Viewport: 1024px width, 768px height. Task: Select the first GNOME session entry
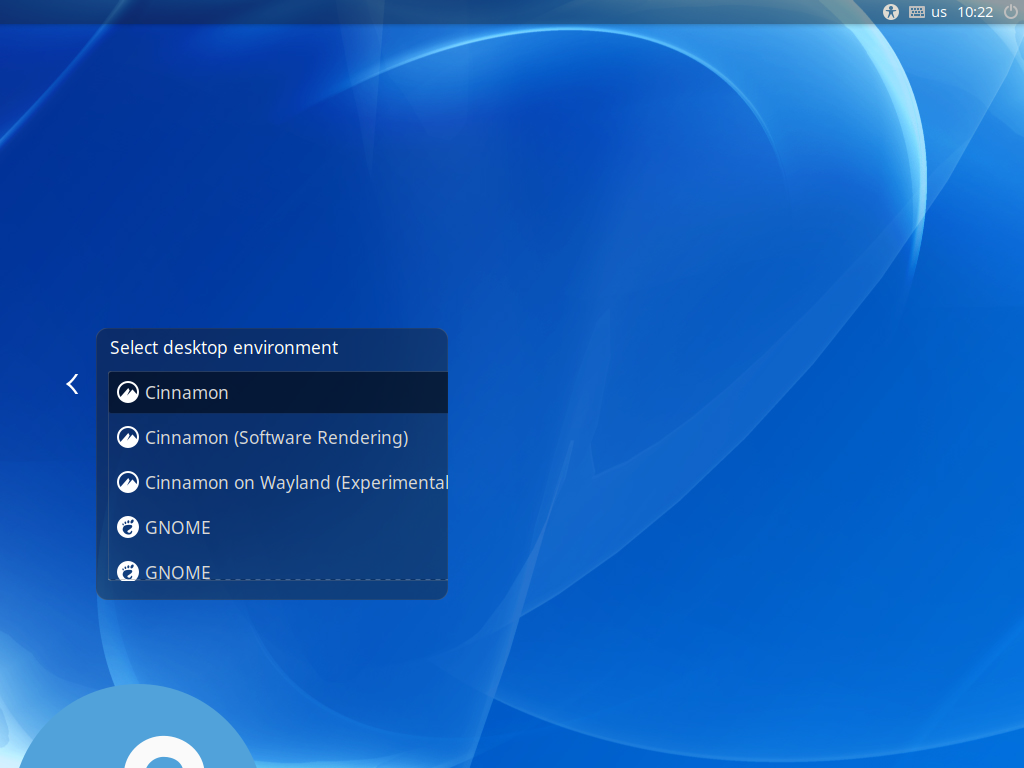click(278, 528)
